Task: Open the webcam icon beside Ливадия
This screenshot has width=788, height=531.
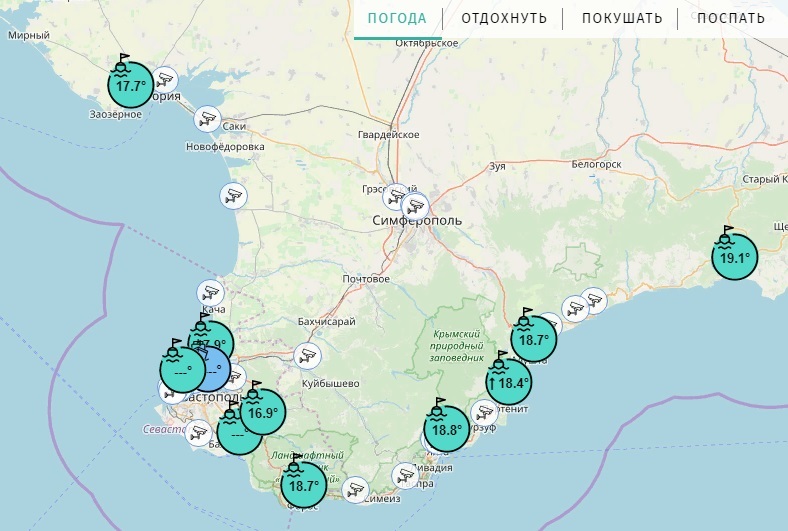Action: (405, 474)
